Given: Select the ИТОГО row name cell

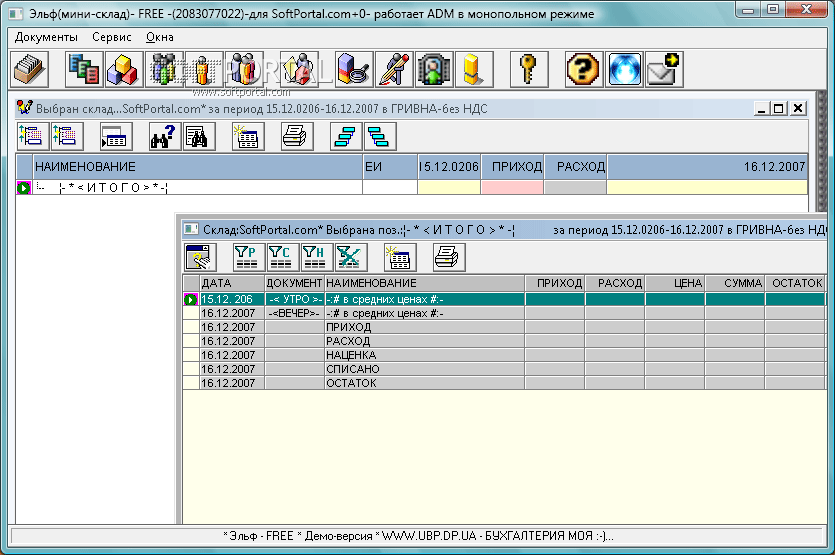Looking at the screenshot, I should [x=198, y=187].
